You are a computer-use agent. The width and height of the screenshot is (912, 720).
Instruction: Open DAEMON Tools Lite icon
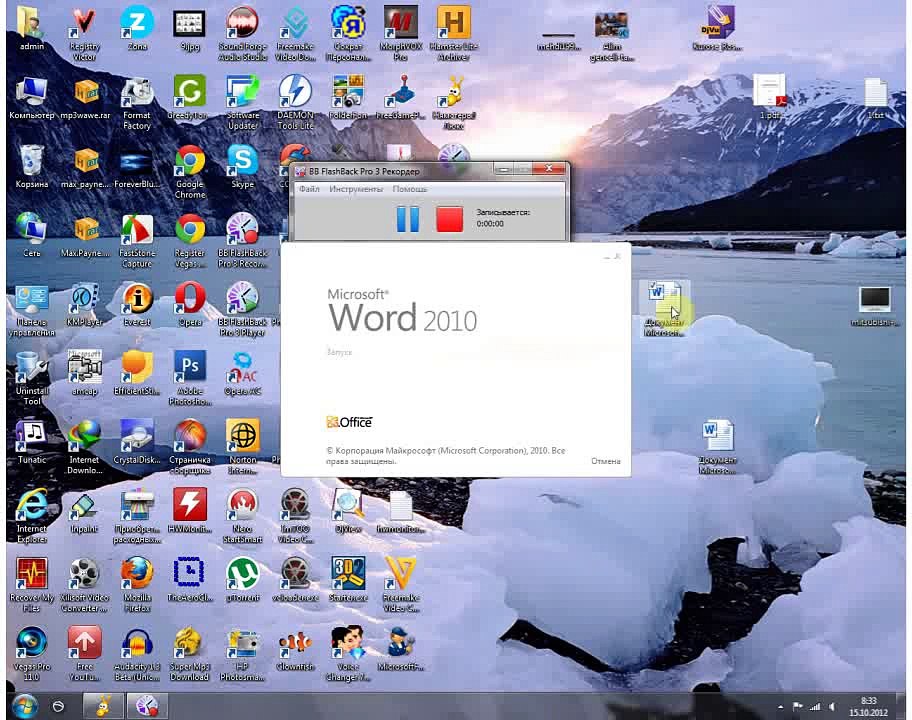tap(295, 103)
